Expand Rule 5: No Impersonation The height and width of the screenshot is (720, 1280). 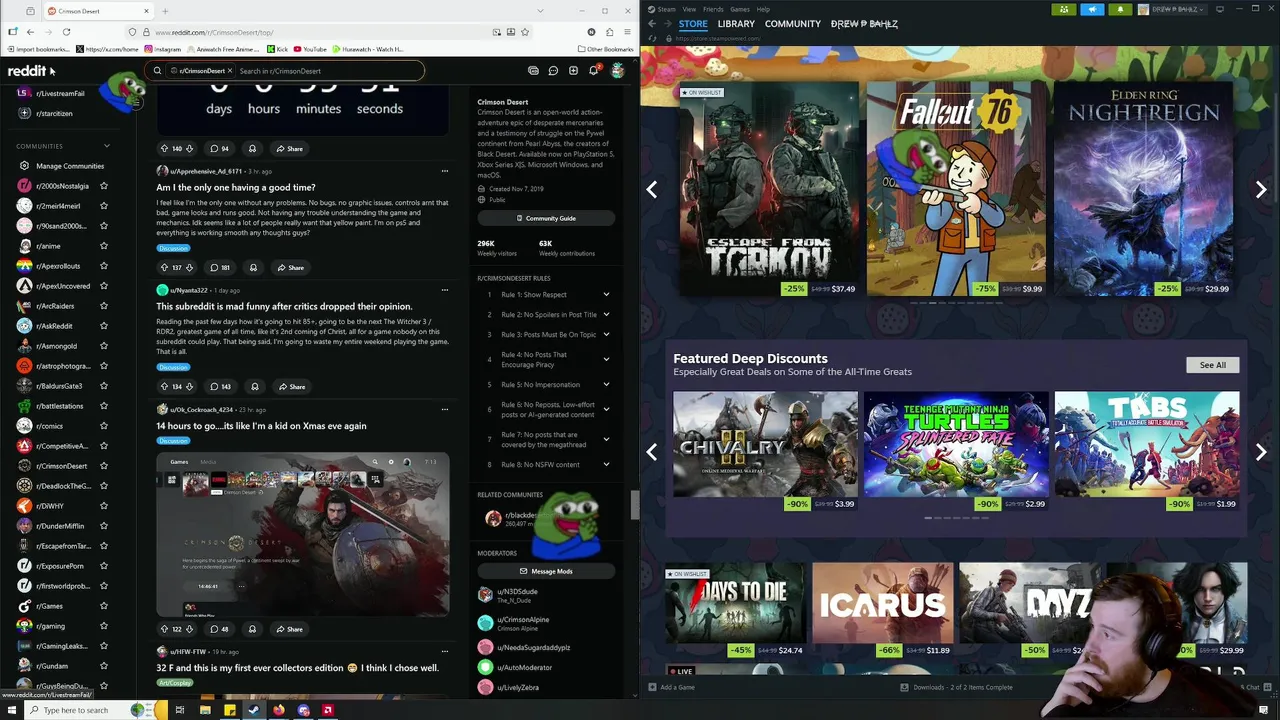point(606,384)
